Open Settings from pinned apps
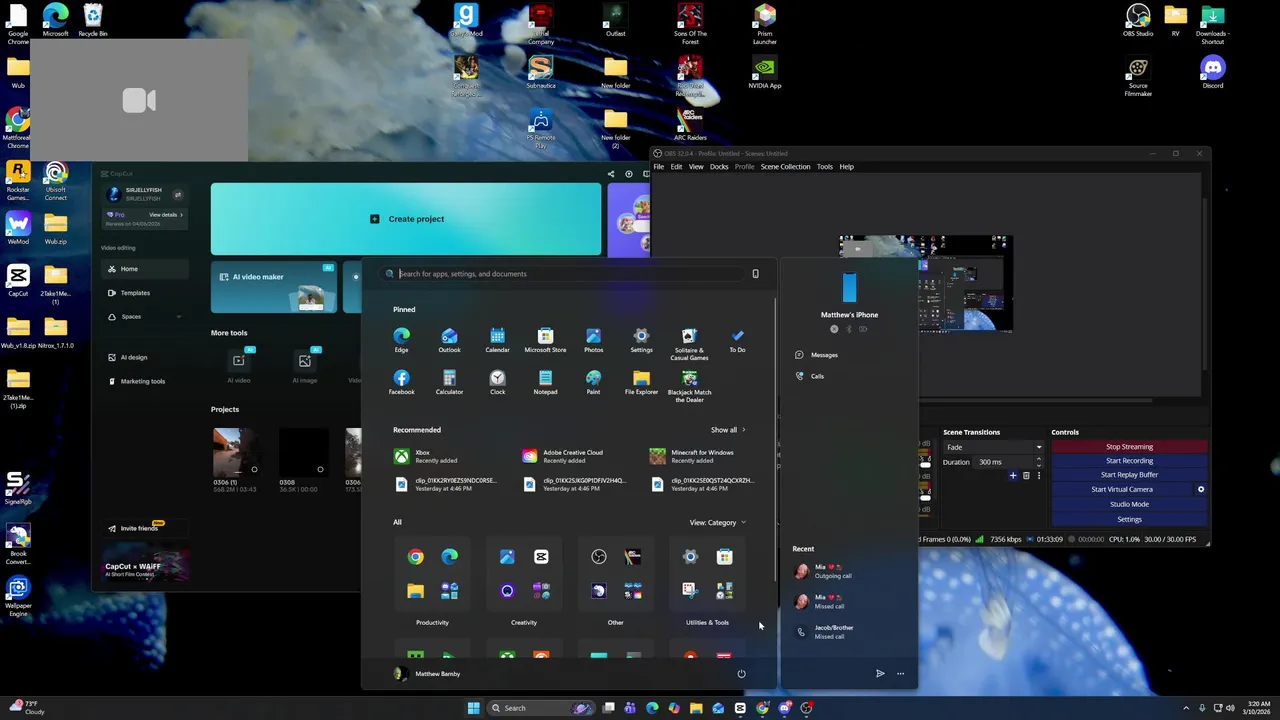The image size is (1280, 720). click(641, 340)
